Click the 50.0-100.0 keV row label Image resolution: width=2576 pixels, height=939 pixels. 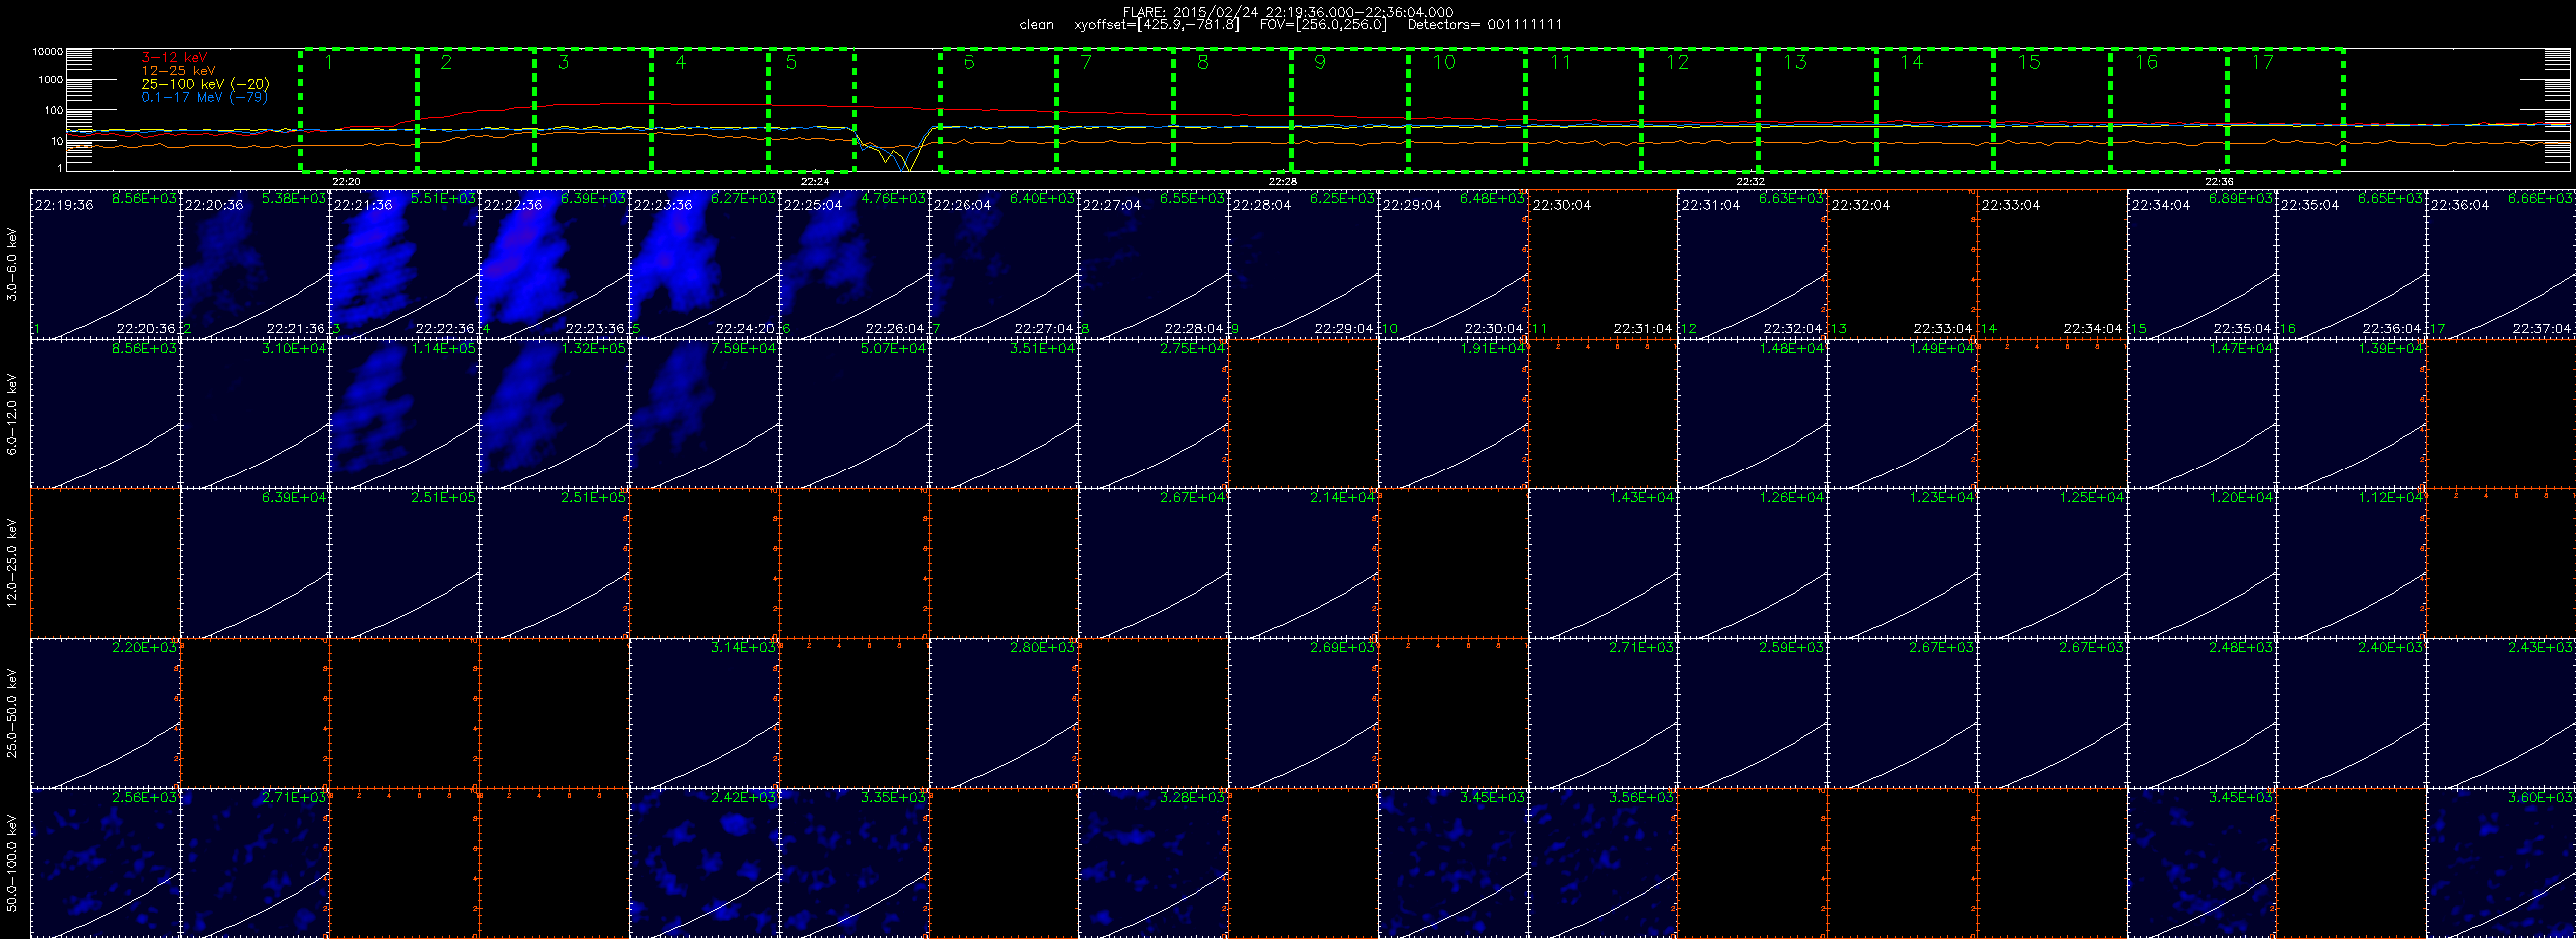coord(12,863)
